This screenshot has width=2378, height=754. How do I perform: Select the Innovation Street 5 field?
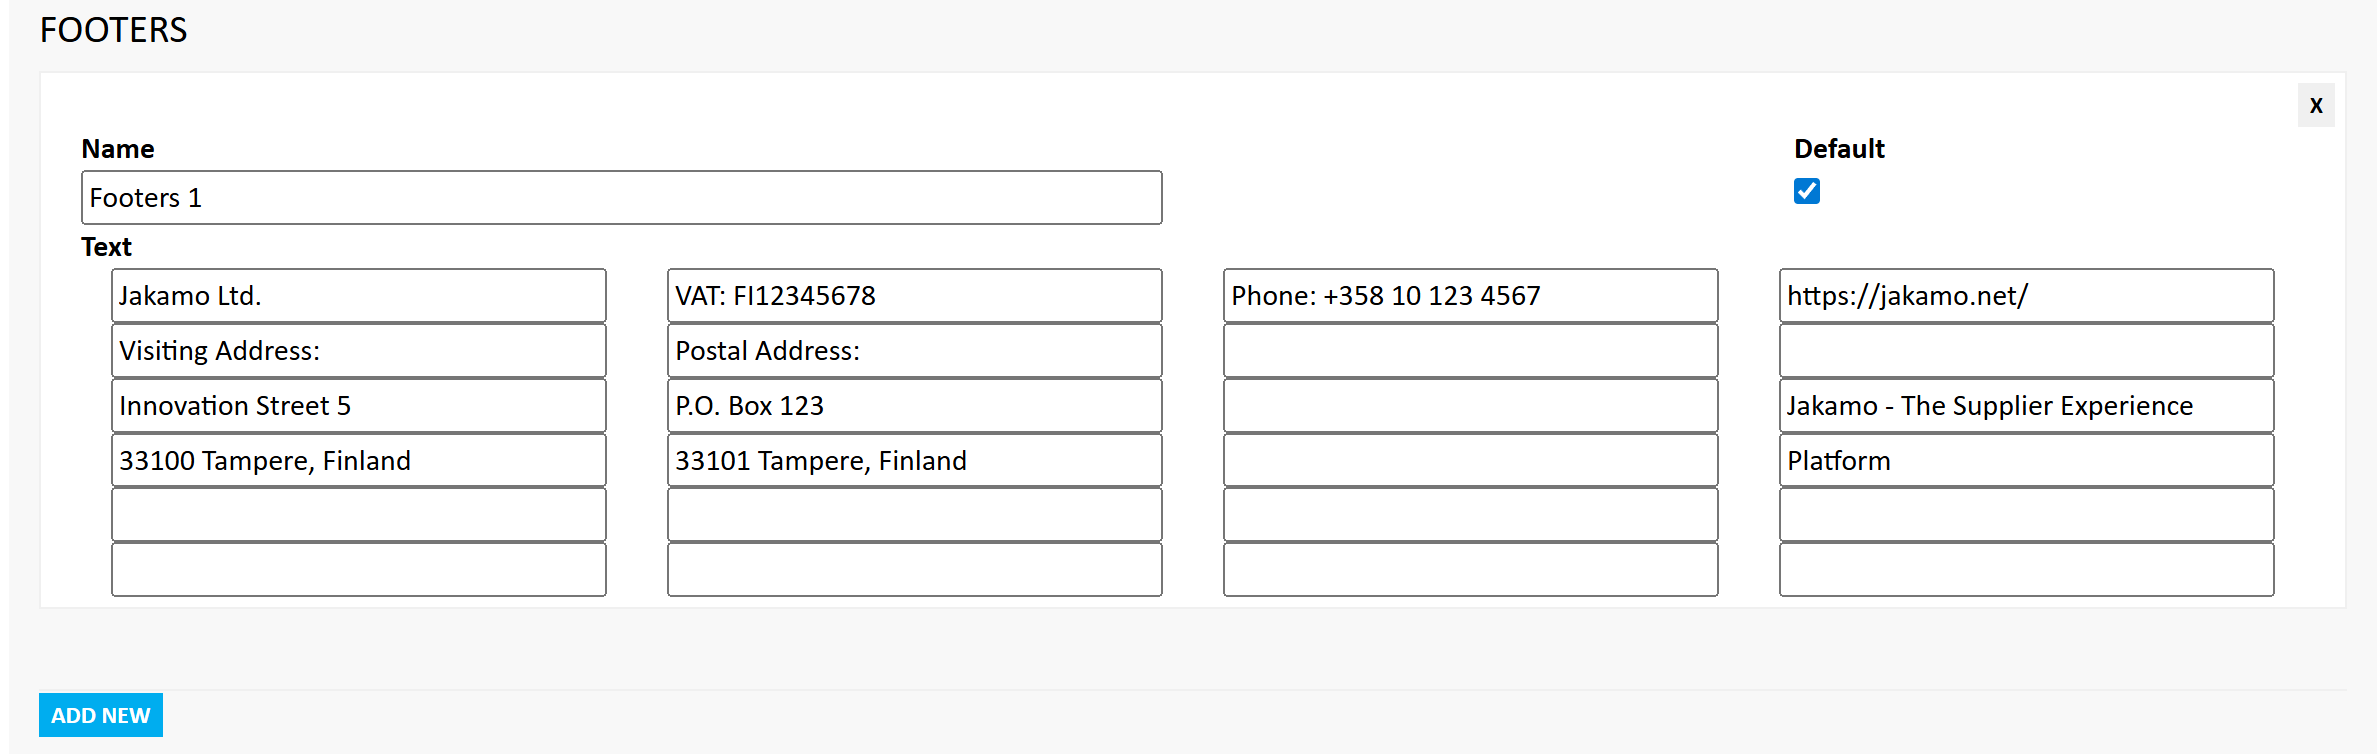click(x=359, y=405)
